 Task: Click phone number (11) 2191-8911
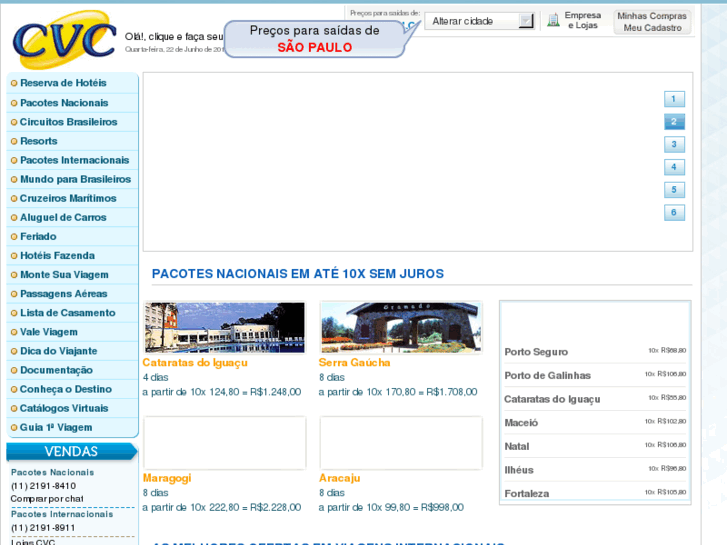pos(43,528)
